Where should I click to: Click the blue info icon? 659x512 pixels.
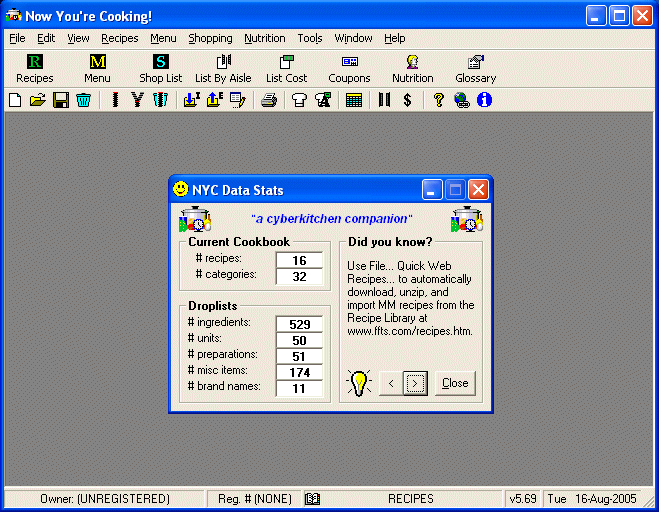[484, 100]
